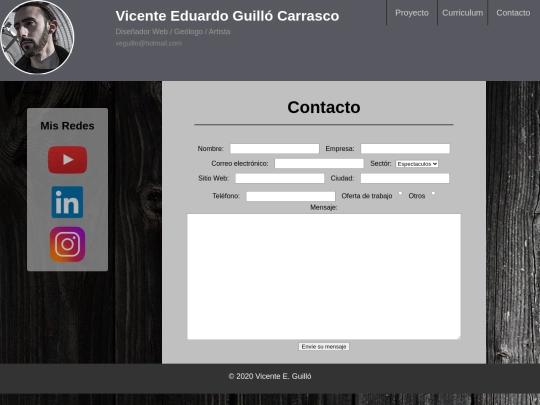Click the Mis Redes heading

(68, 126)
